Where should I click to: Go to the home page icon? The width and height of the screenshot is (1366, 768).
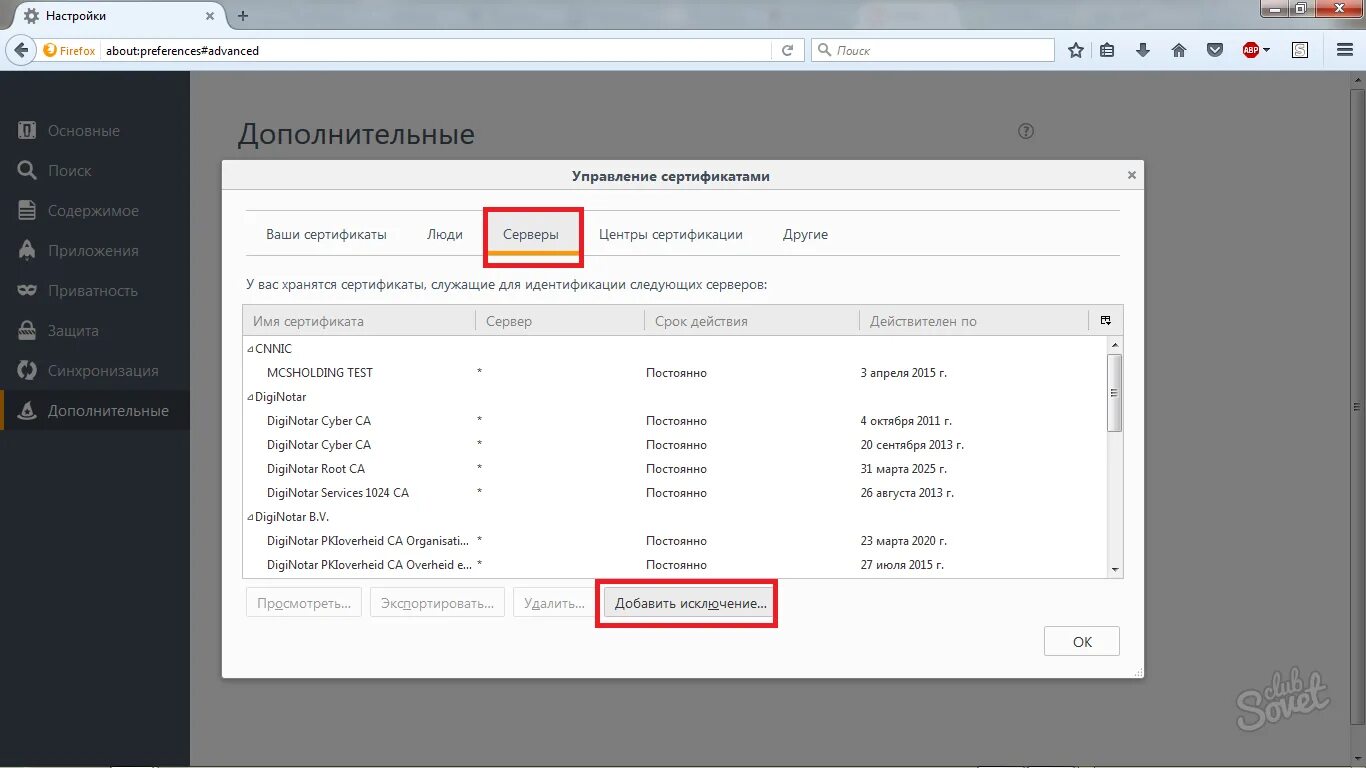(x=1179, y=50)
